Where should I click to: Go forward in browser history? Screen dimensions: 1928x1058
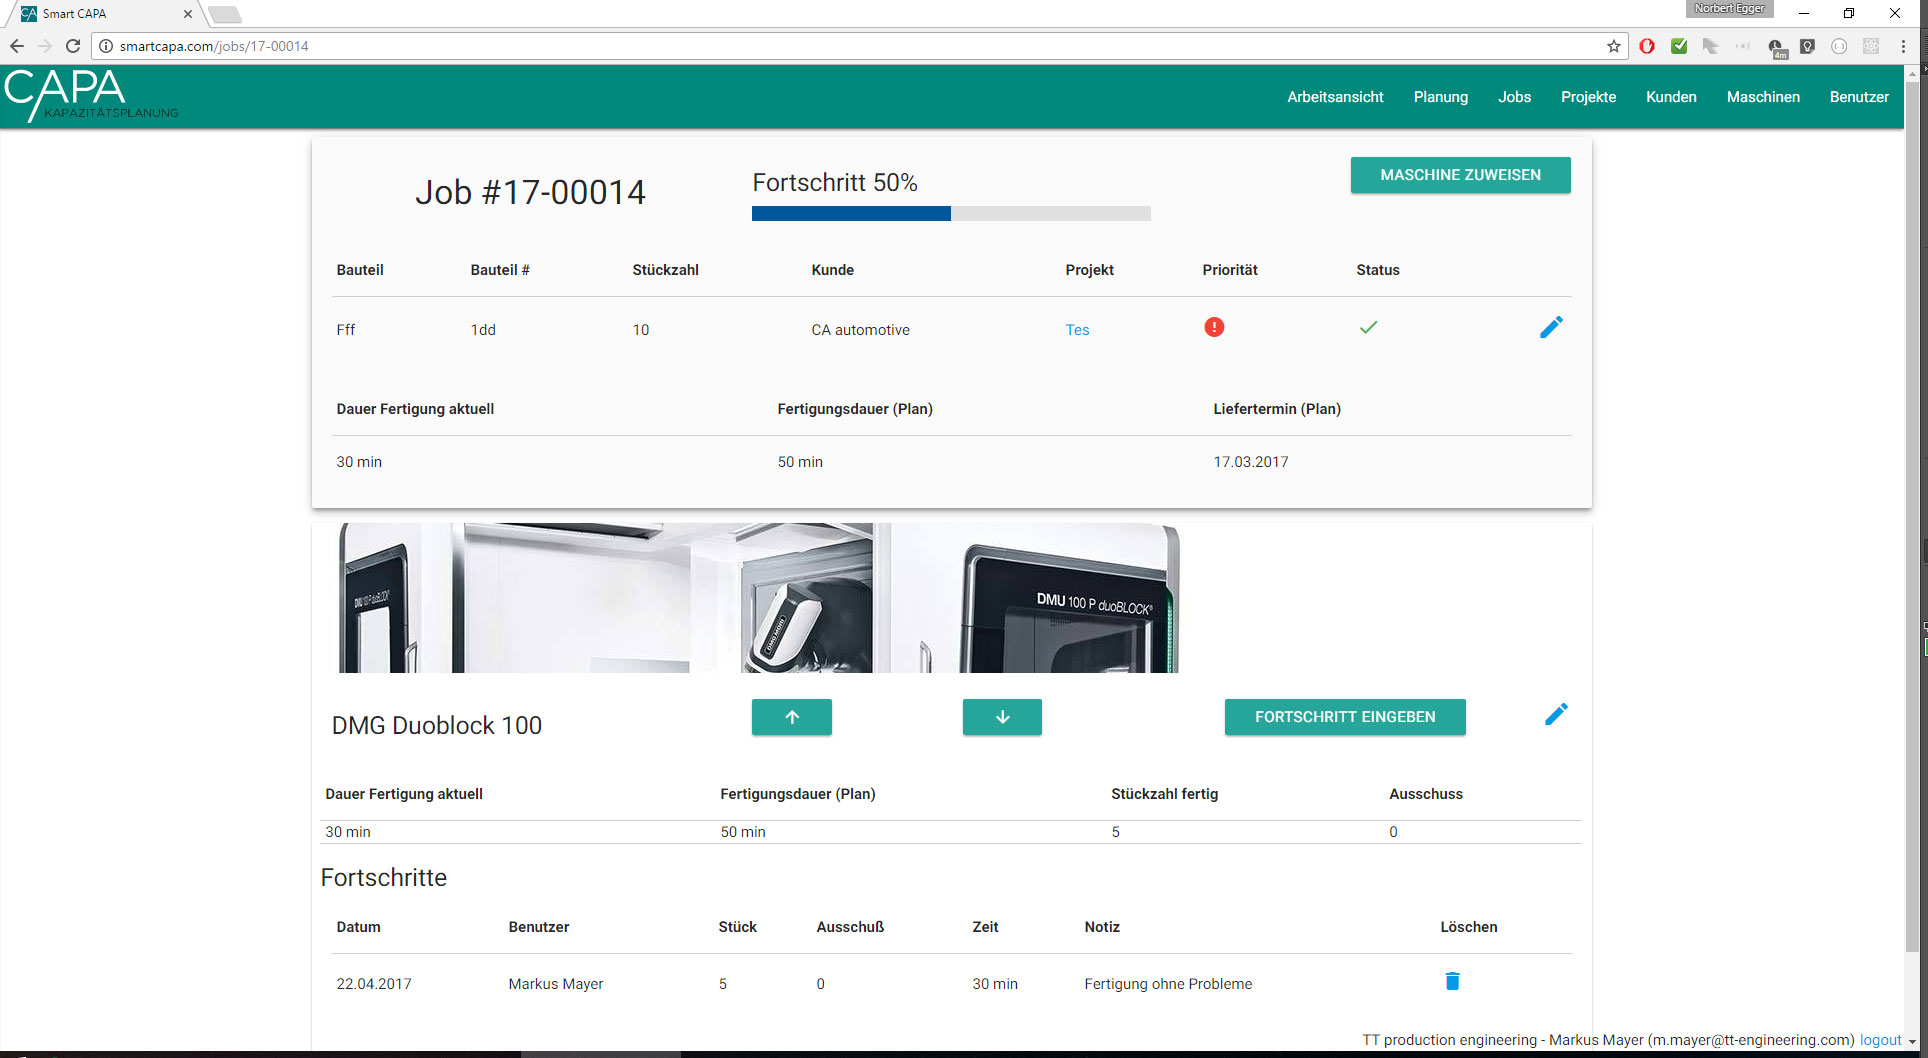tap(44, 46)
